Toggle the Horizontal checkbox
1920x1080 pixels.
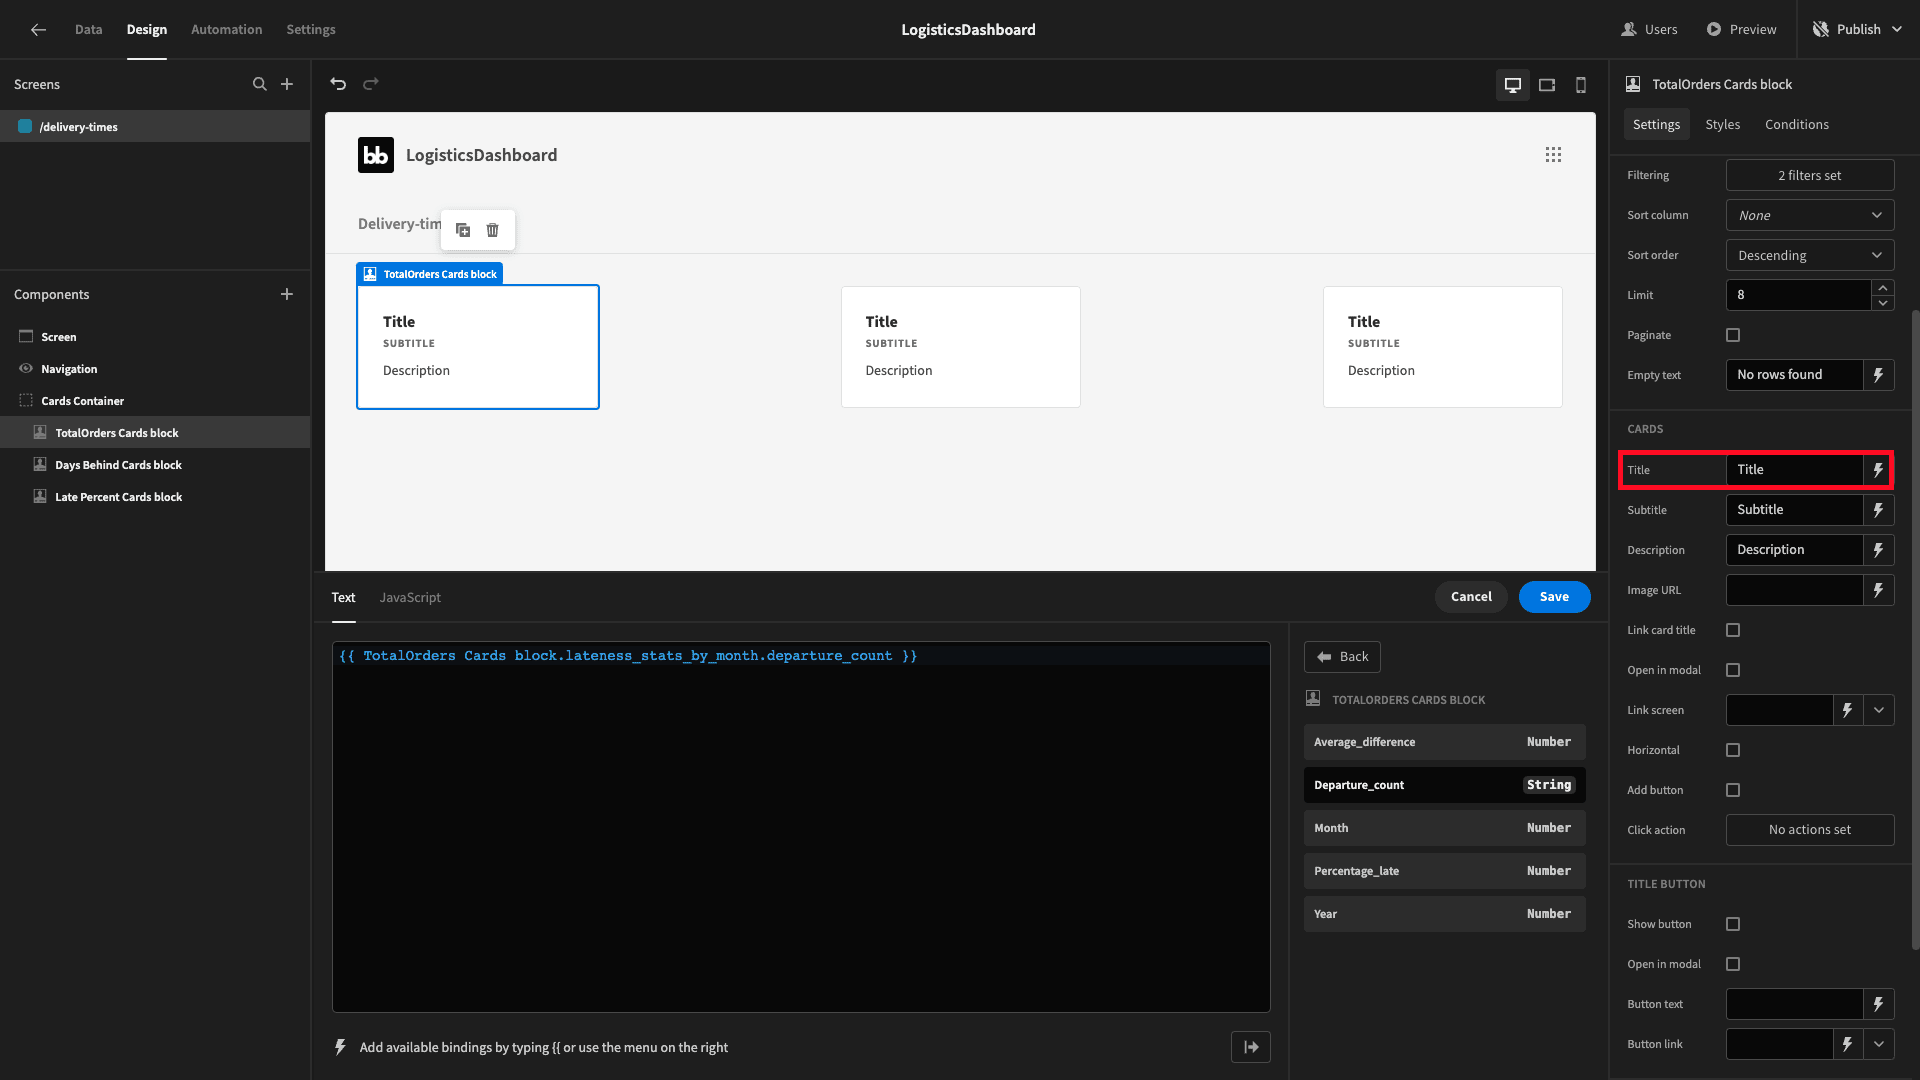click(1733, 750)
